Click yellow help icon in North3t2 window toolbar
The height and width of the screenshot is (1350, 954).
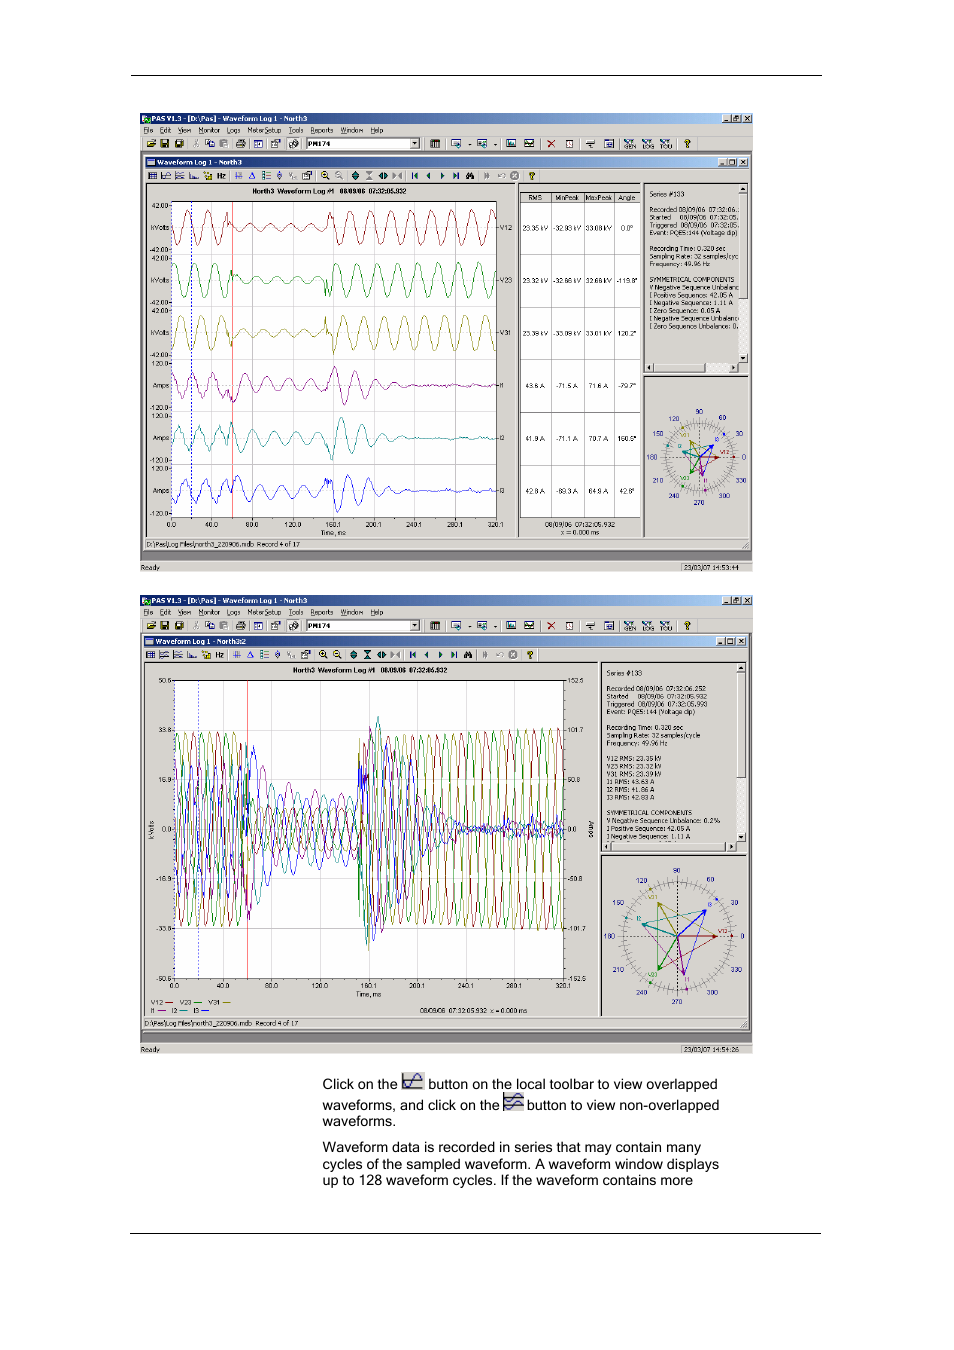point(530,655)
